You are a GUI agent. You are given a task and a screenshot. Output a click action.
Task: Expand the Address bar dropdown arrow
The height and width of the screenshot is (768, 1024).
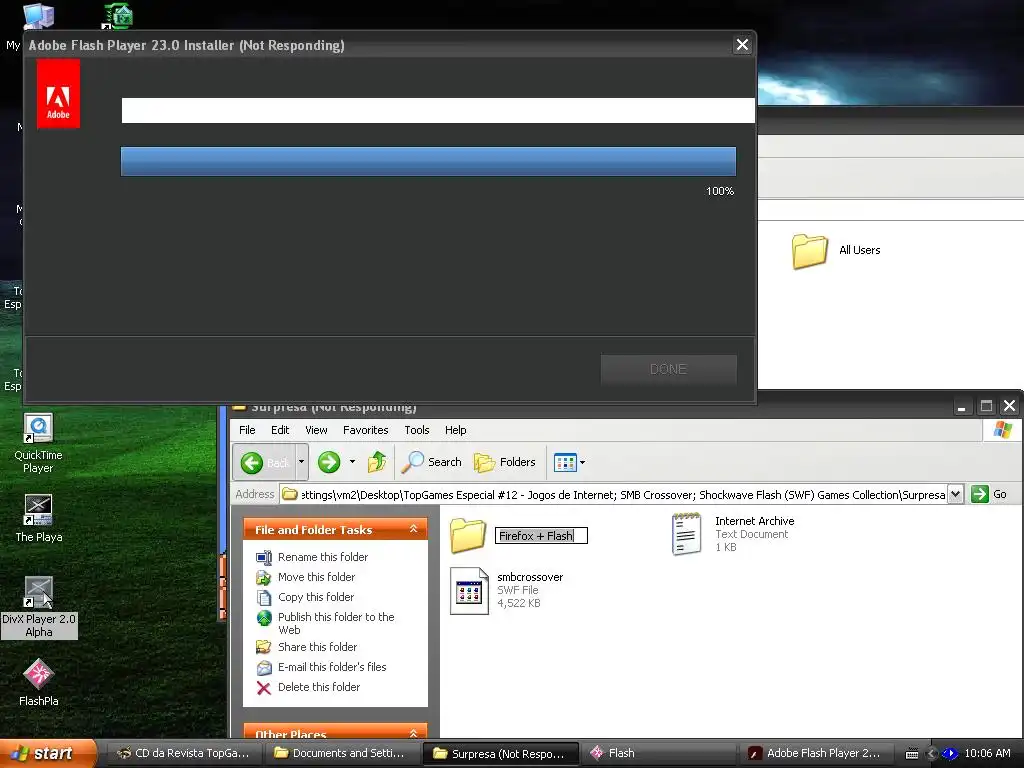[955, 494]
